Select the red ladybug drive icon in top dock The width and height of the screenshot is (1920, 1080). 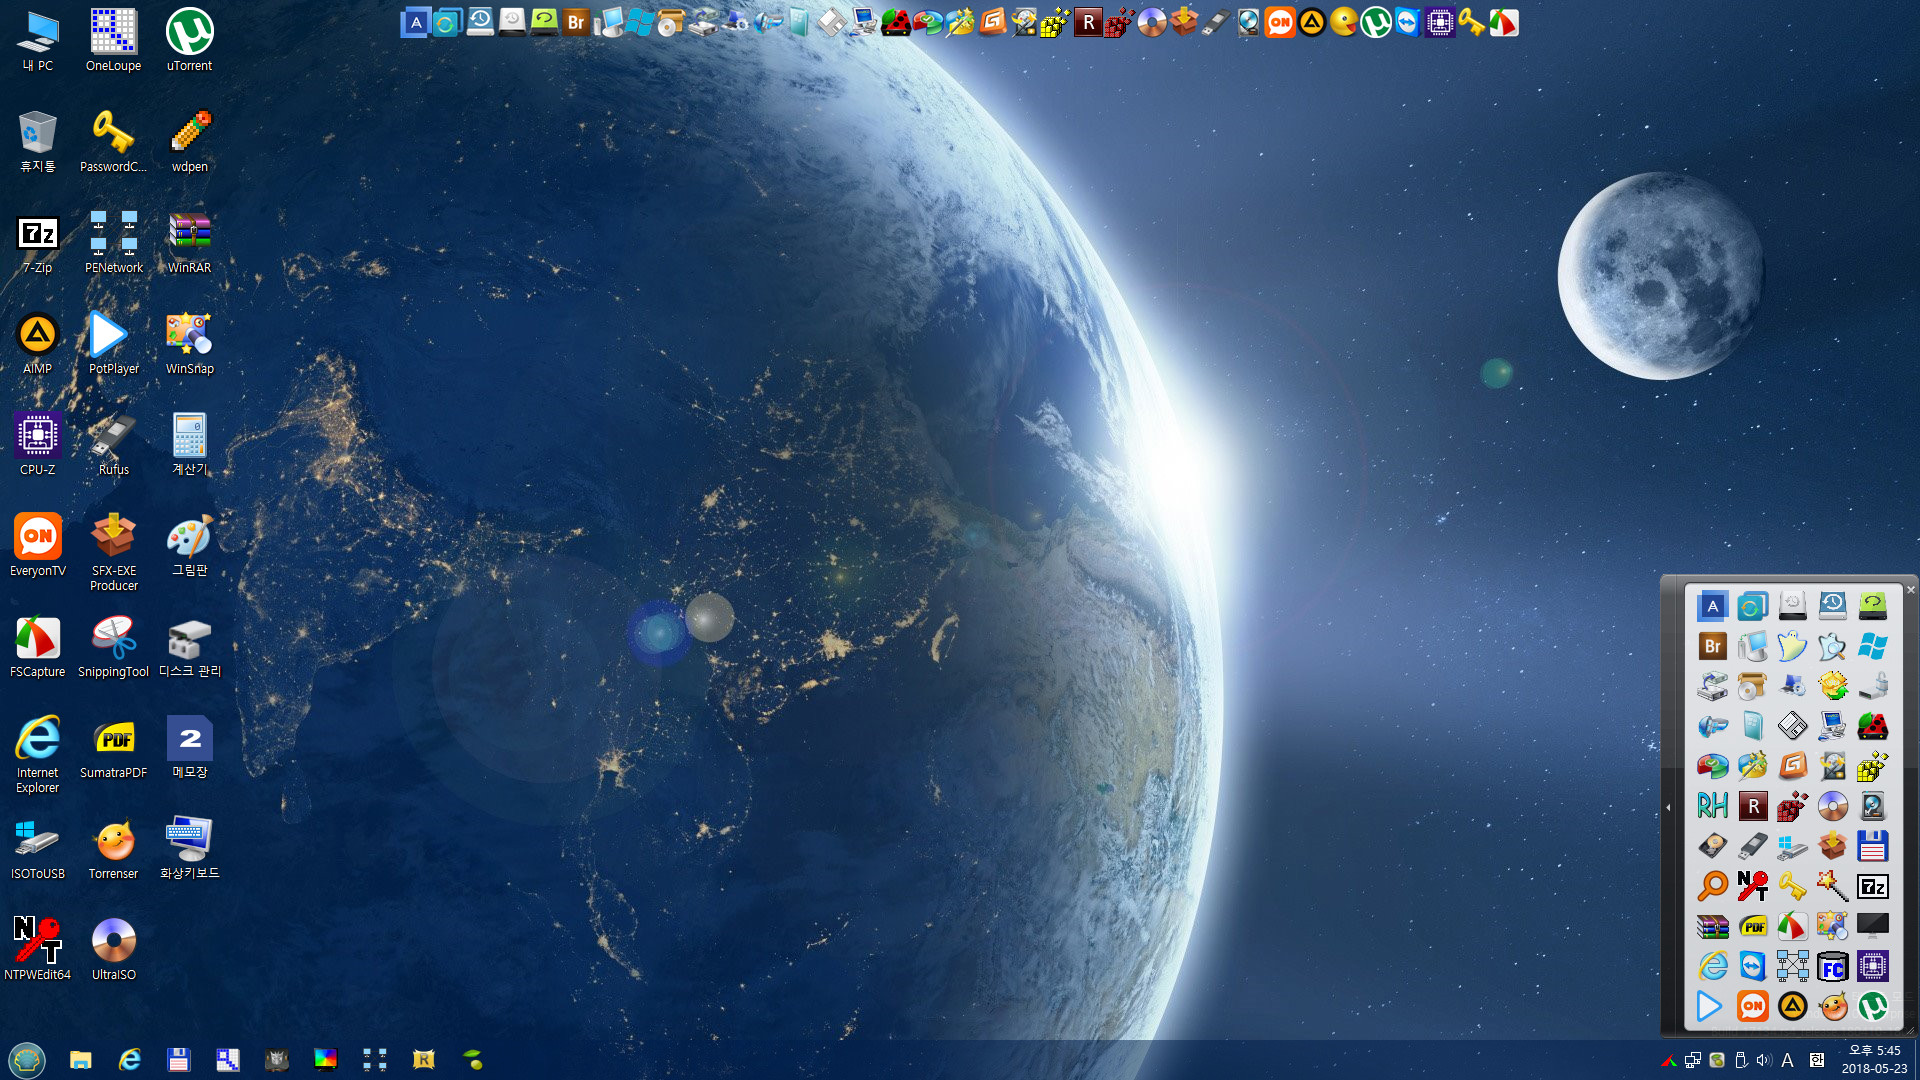pyautogui.click(x=896, y=22)
